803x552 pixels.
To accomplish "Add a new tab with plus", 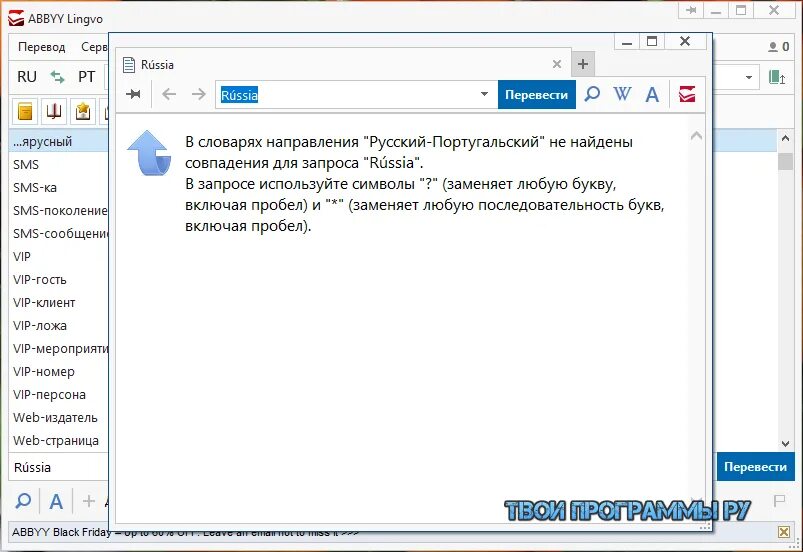I will tap(583, 64).
